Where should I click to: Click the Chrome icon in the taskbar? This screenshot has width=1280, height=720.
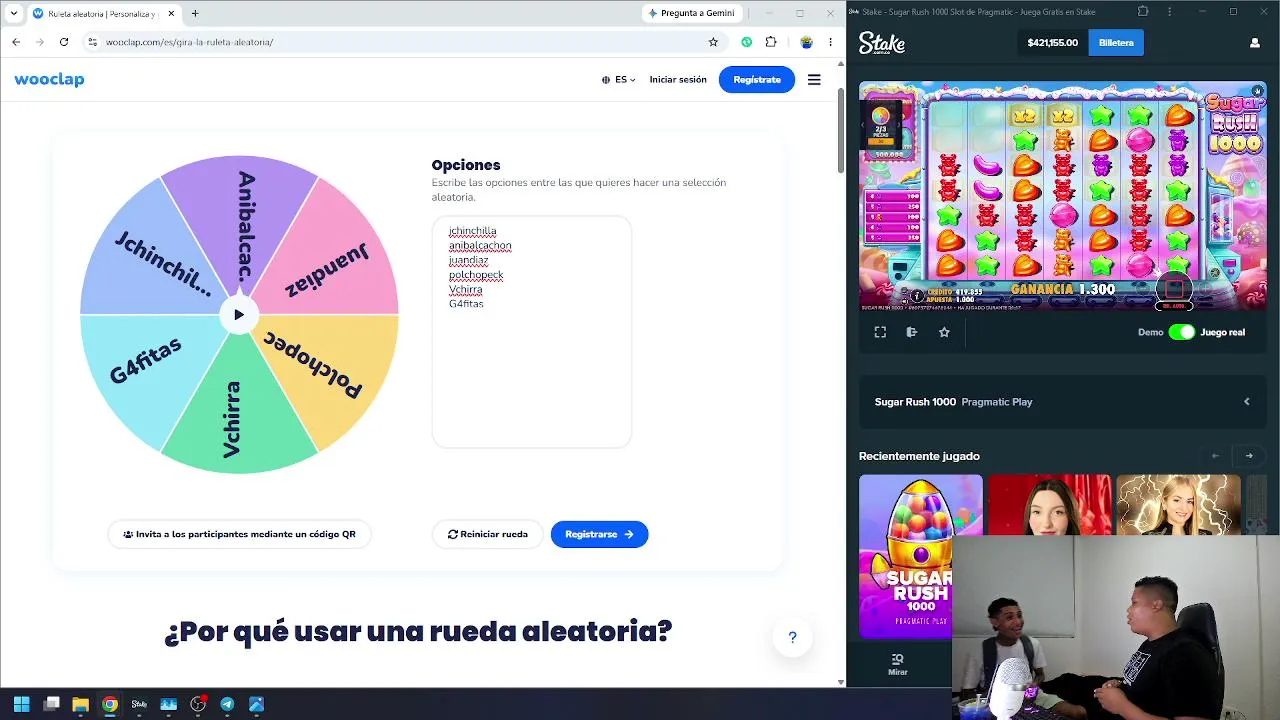[x=110, y=704]
